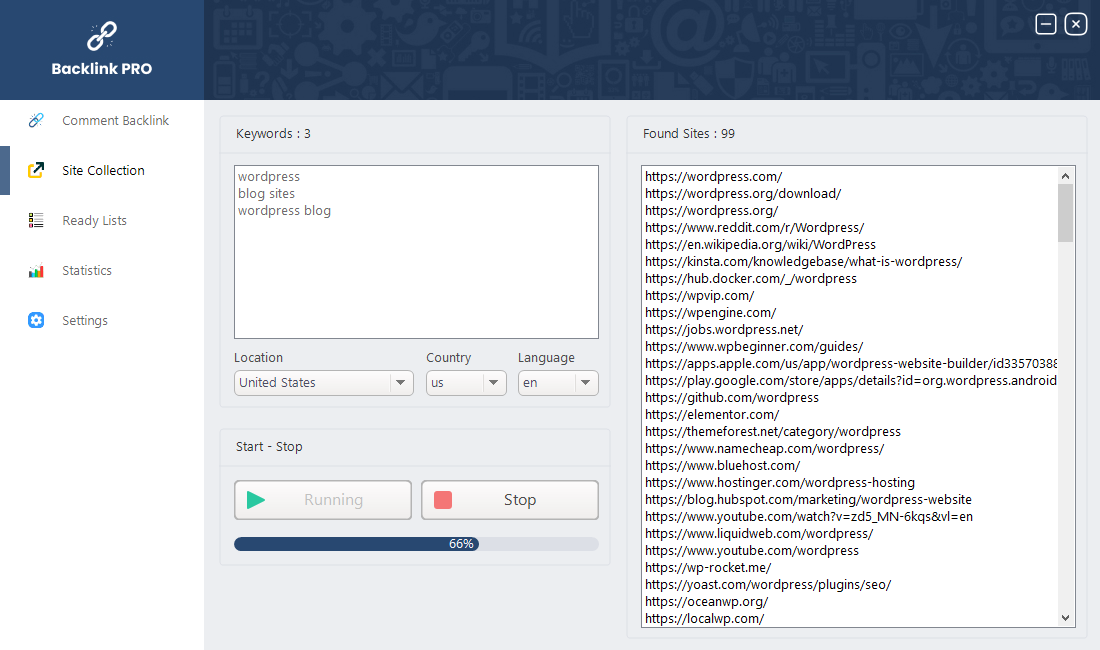
Task: Click the Backlink PRO chain logo
Action: click(101, 37)
